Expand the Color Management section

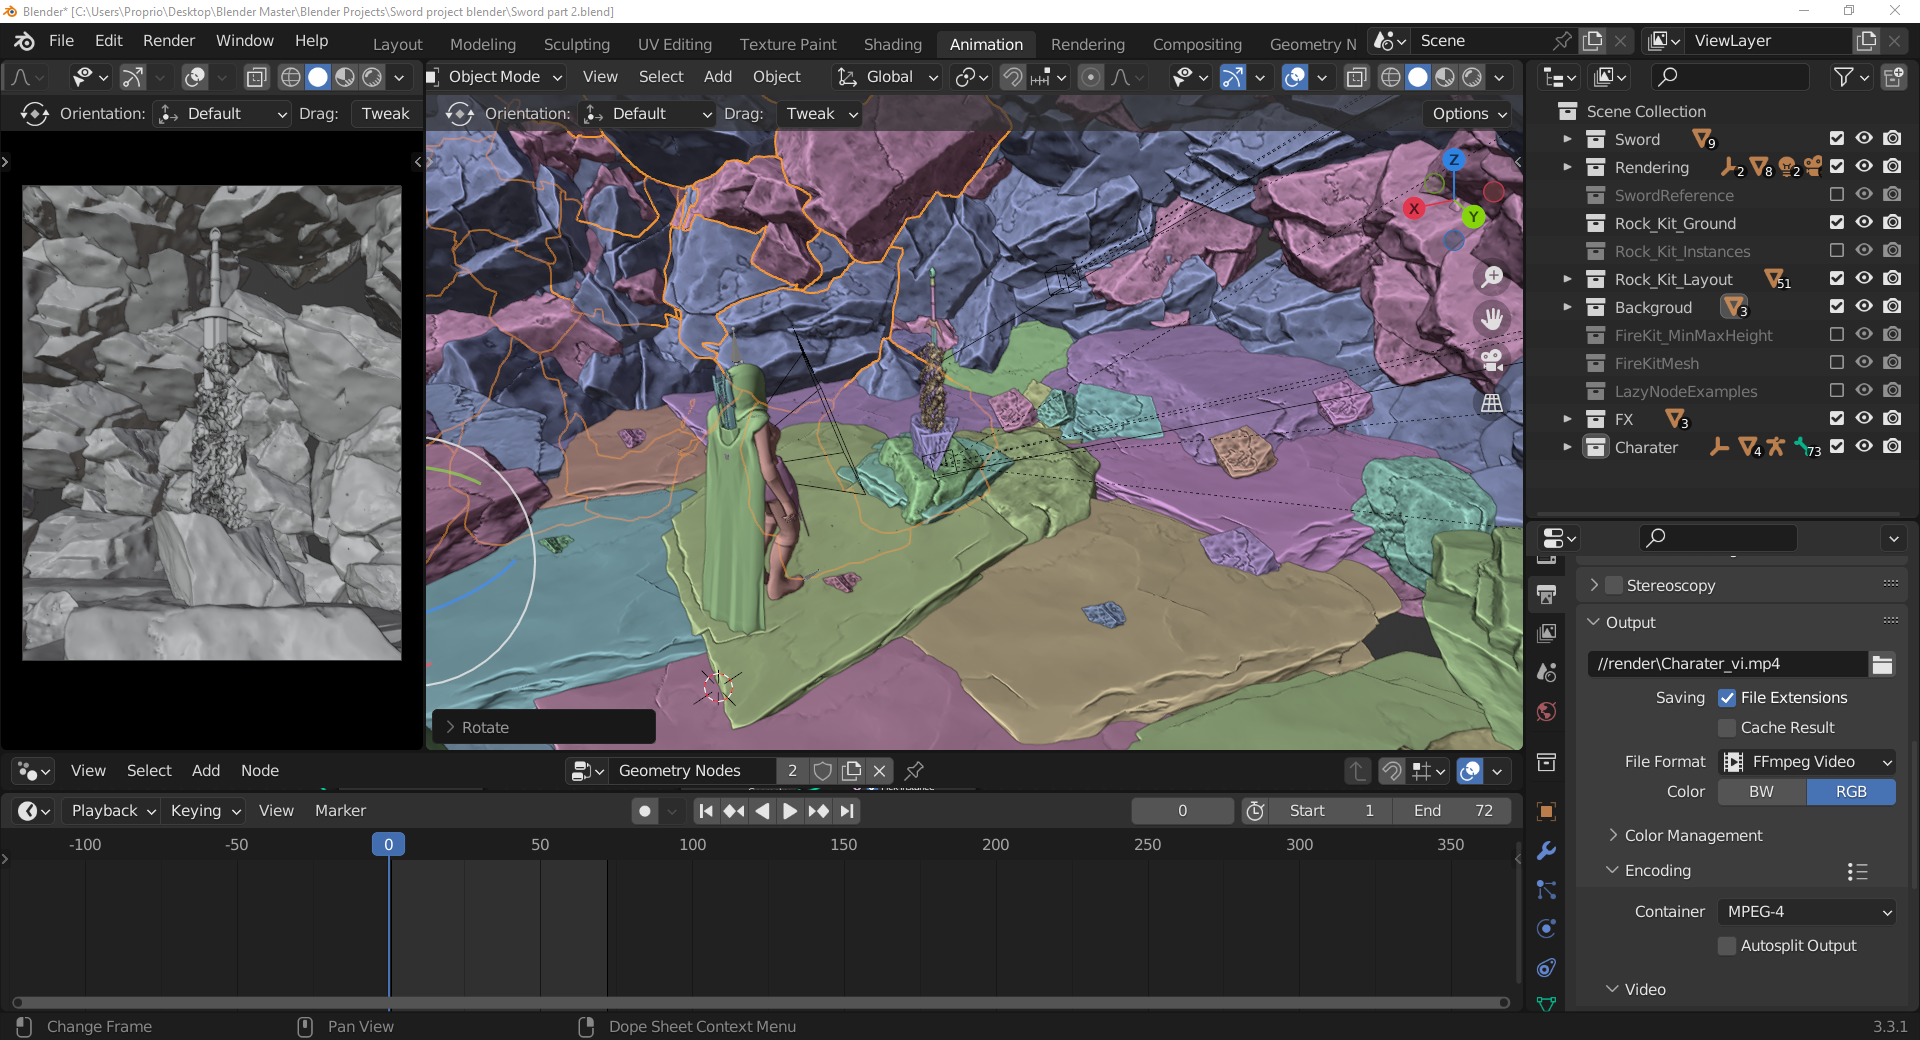click(1692, 836)
